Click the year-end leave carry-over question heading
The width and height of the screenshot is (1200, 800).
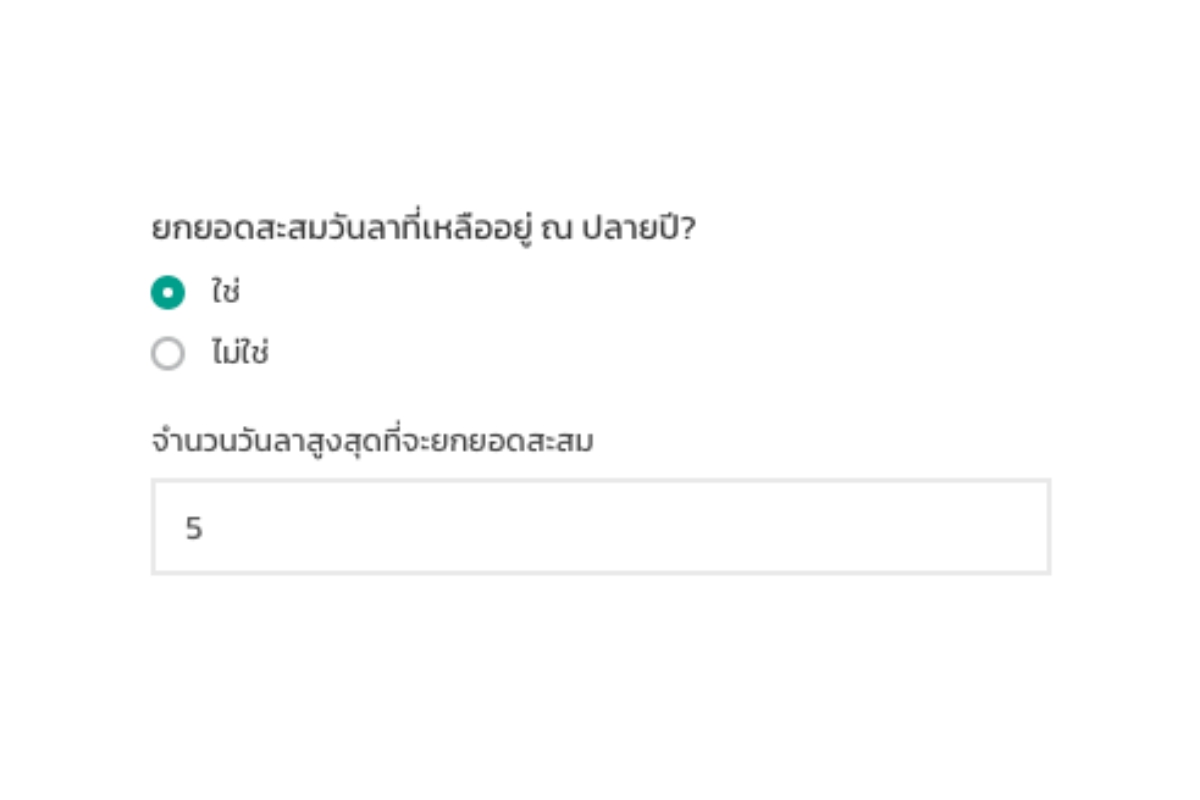[x=423, y=230]
